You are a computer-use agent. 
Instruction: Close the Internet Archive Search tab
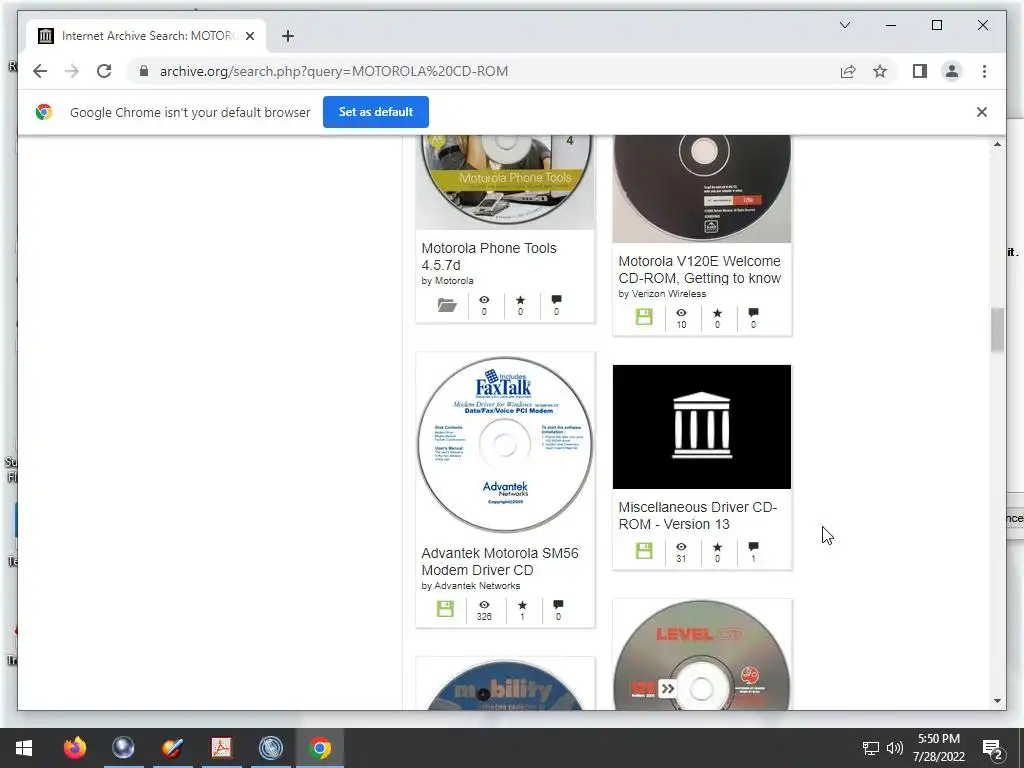click(249, 36)
